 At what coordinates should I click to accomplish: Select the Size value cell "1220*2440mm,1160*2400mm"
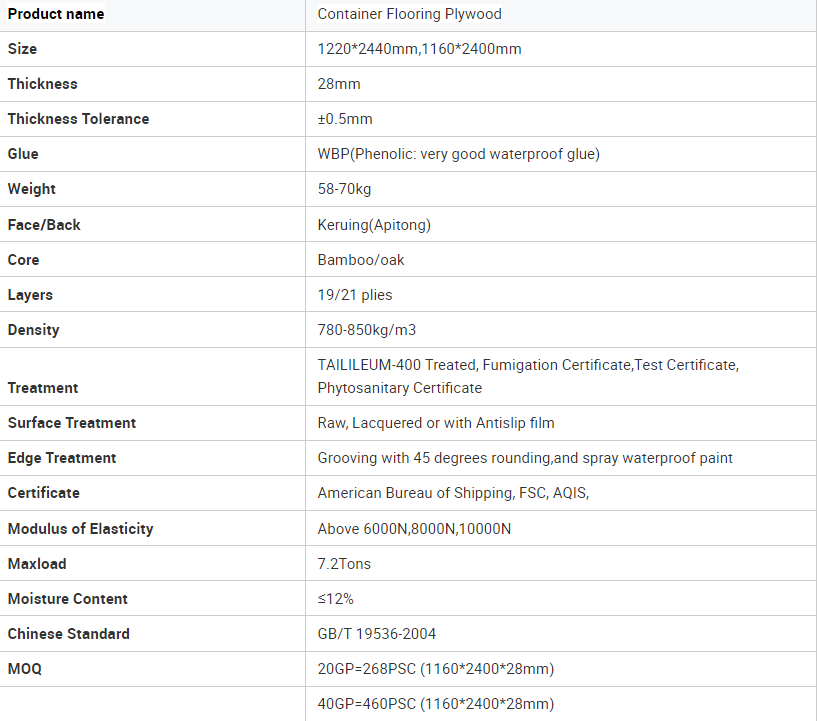point(419,49)
